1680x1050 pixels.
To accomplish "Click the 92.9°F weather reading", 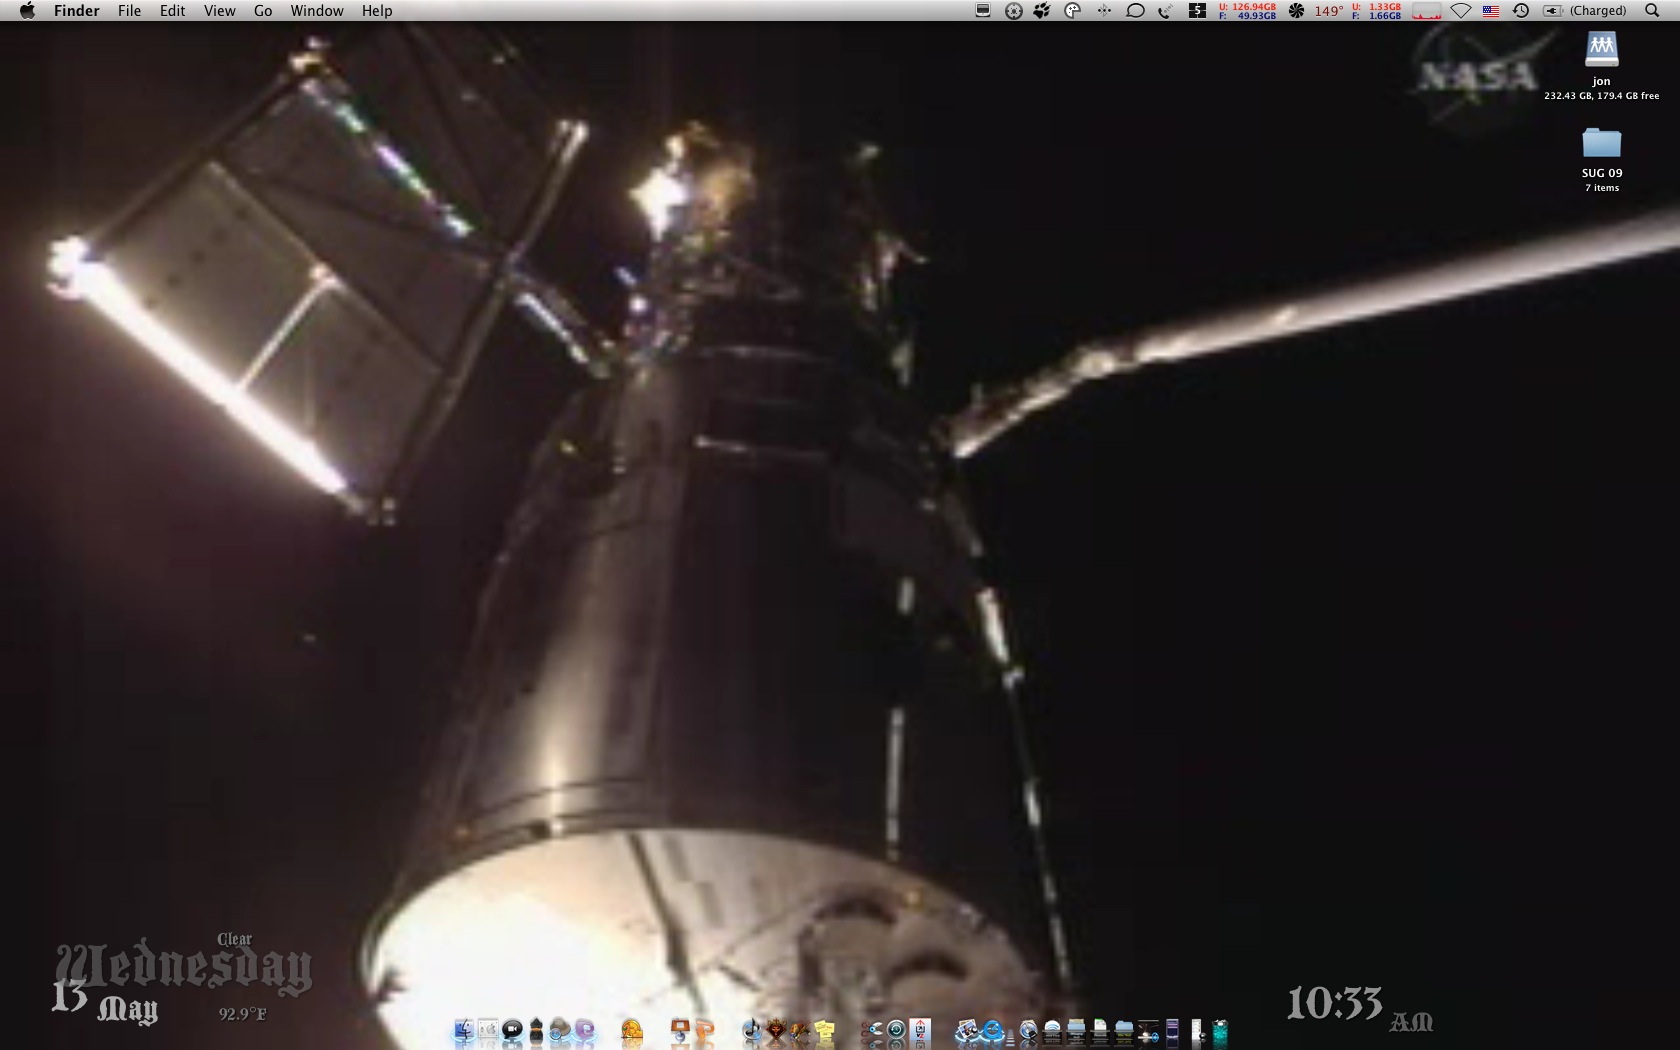I will coord(242,1014).
